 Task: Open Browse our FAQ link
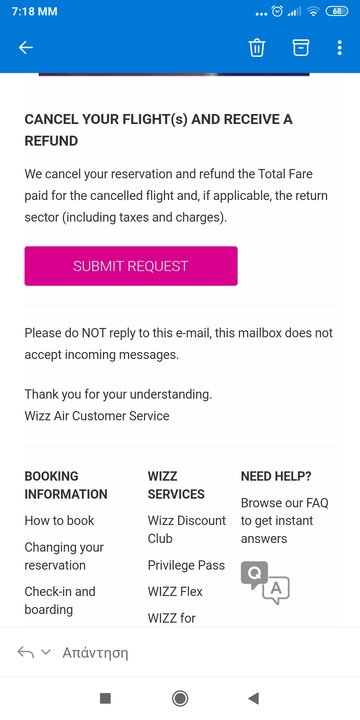tap(285, 521)
